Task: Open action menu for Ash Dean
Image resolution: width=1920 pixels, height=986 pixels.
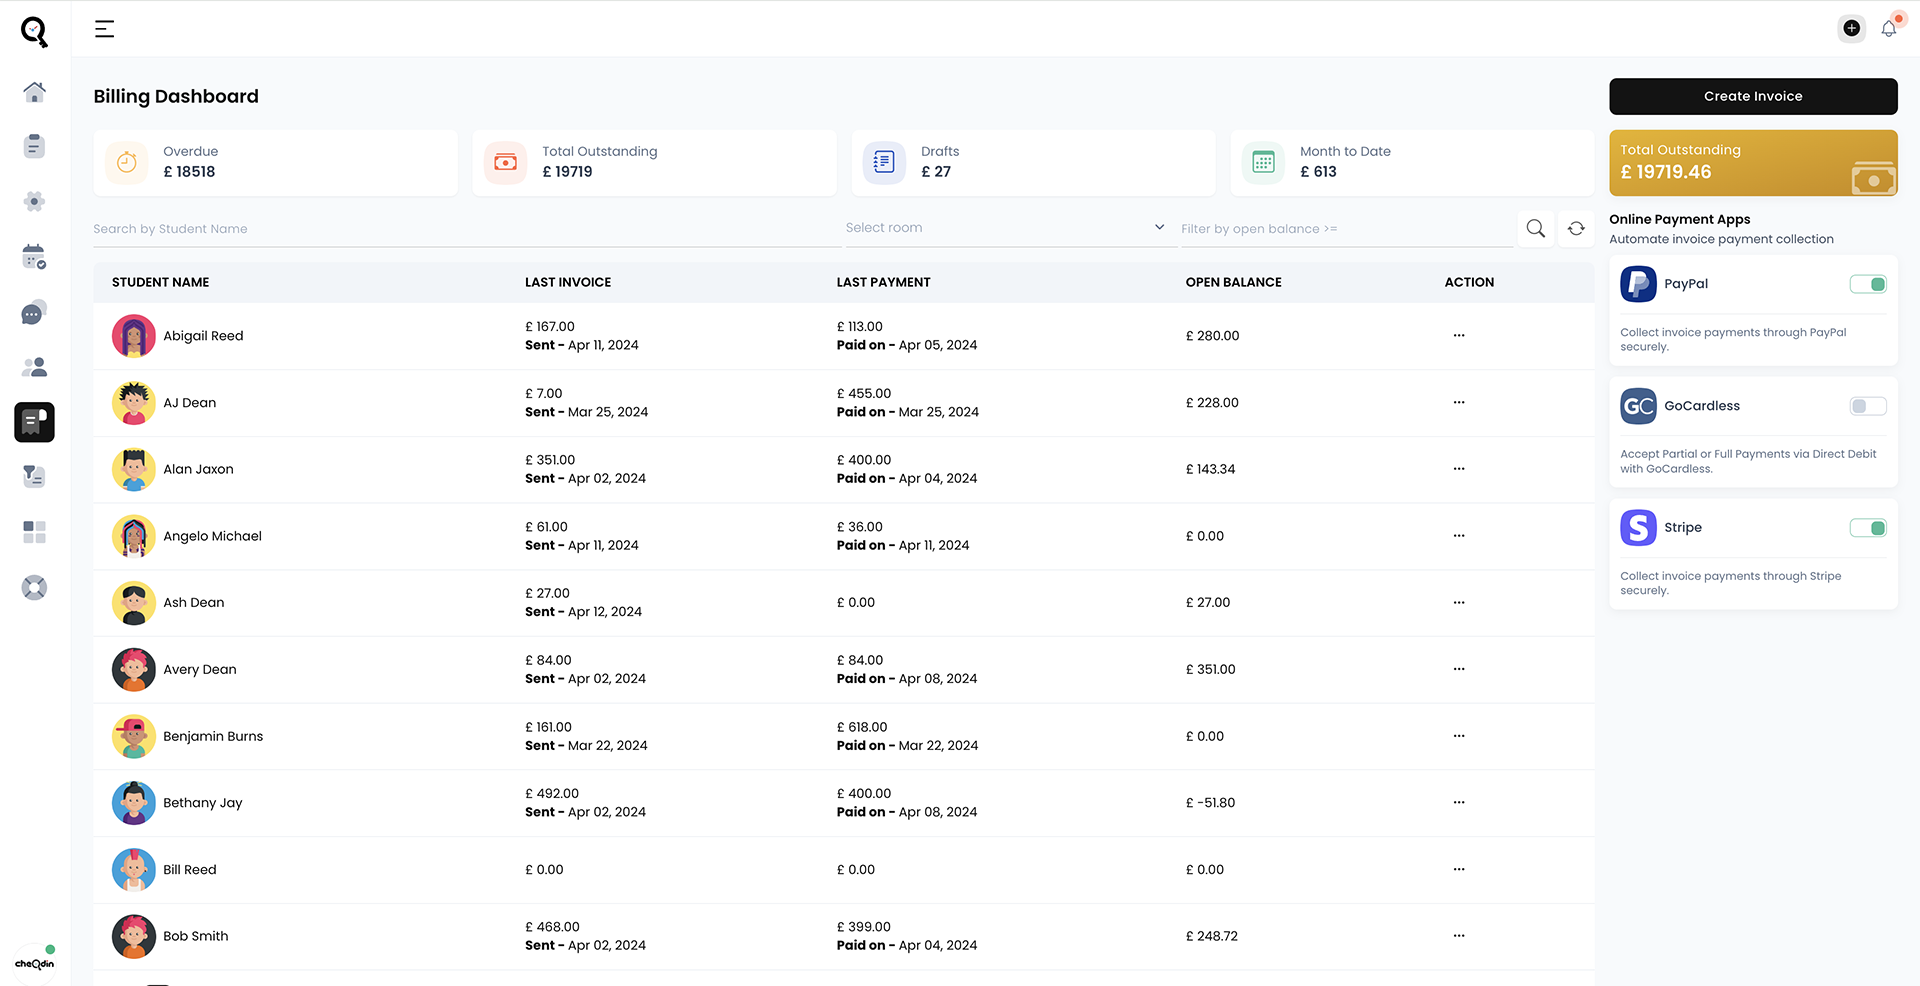Action: click(1459, 603)
